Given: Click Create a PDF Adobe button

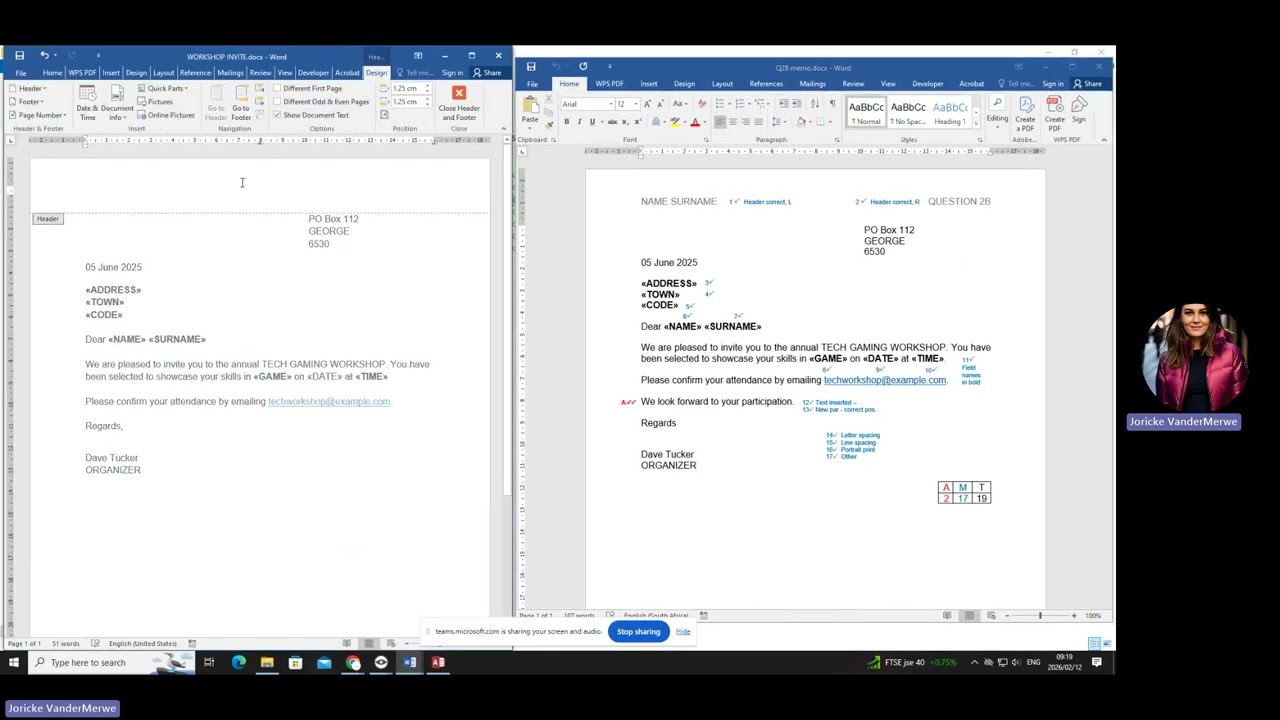Looking at the screenshot, I should [1025, 113].
